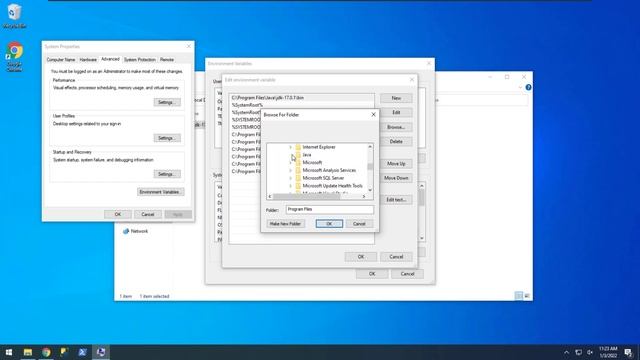Click the Move Down button

pos(396,178)
